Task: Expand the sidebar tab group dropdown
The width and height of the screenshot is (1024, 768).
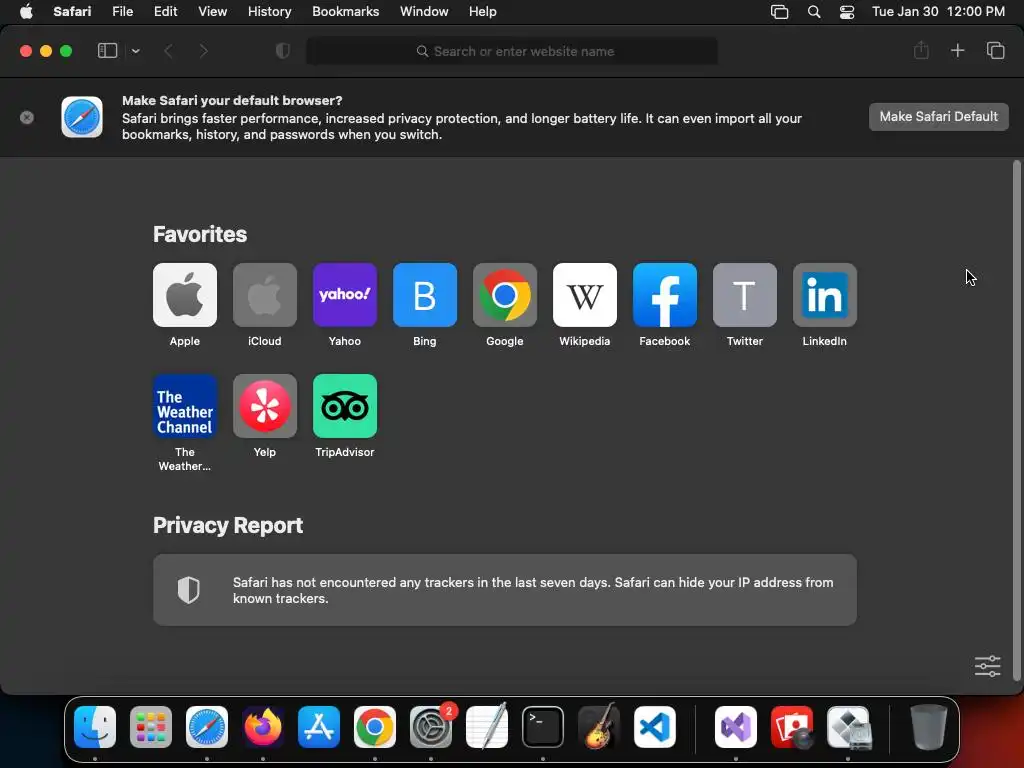Action: pos(135,51)
